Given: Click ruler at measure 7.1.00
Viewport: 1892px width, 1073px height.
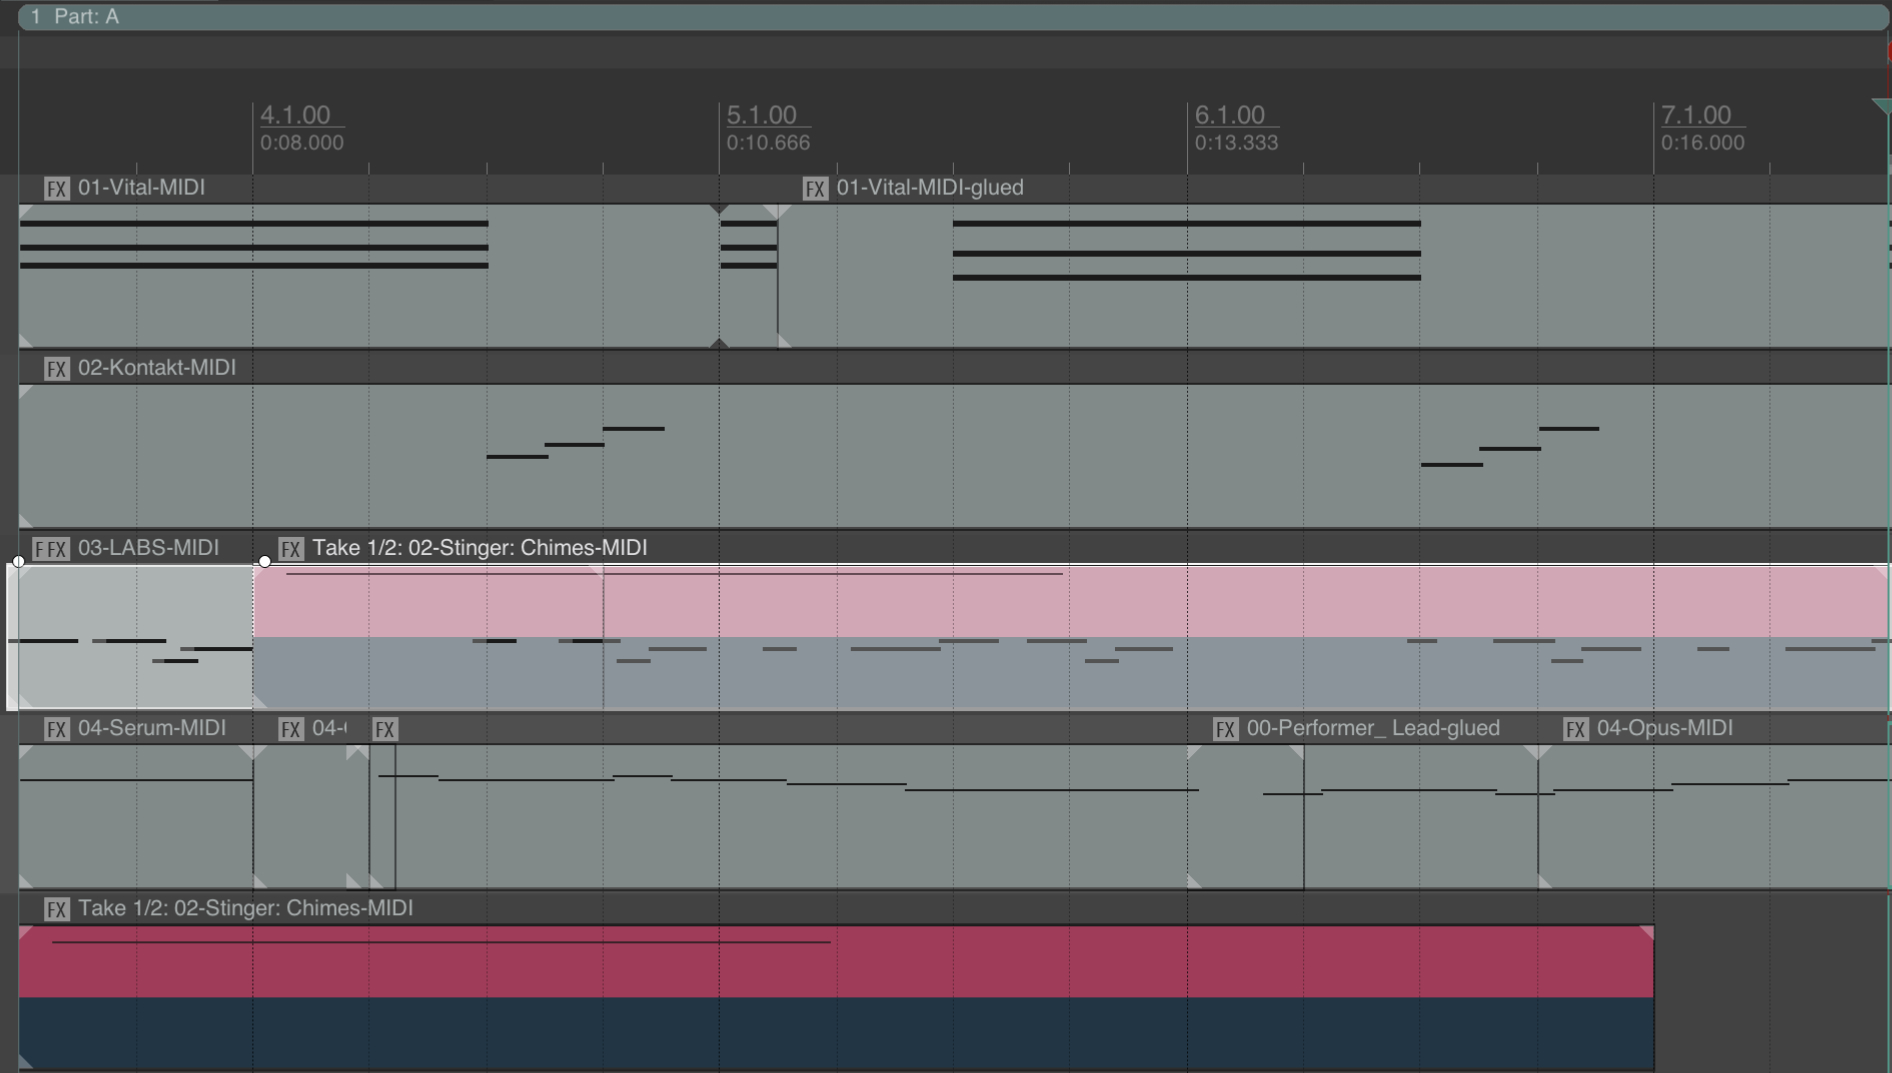Looking at the screenshot, I should pos(1696,115).
